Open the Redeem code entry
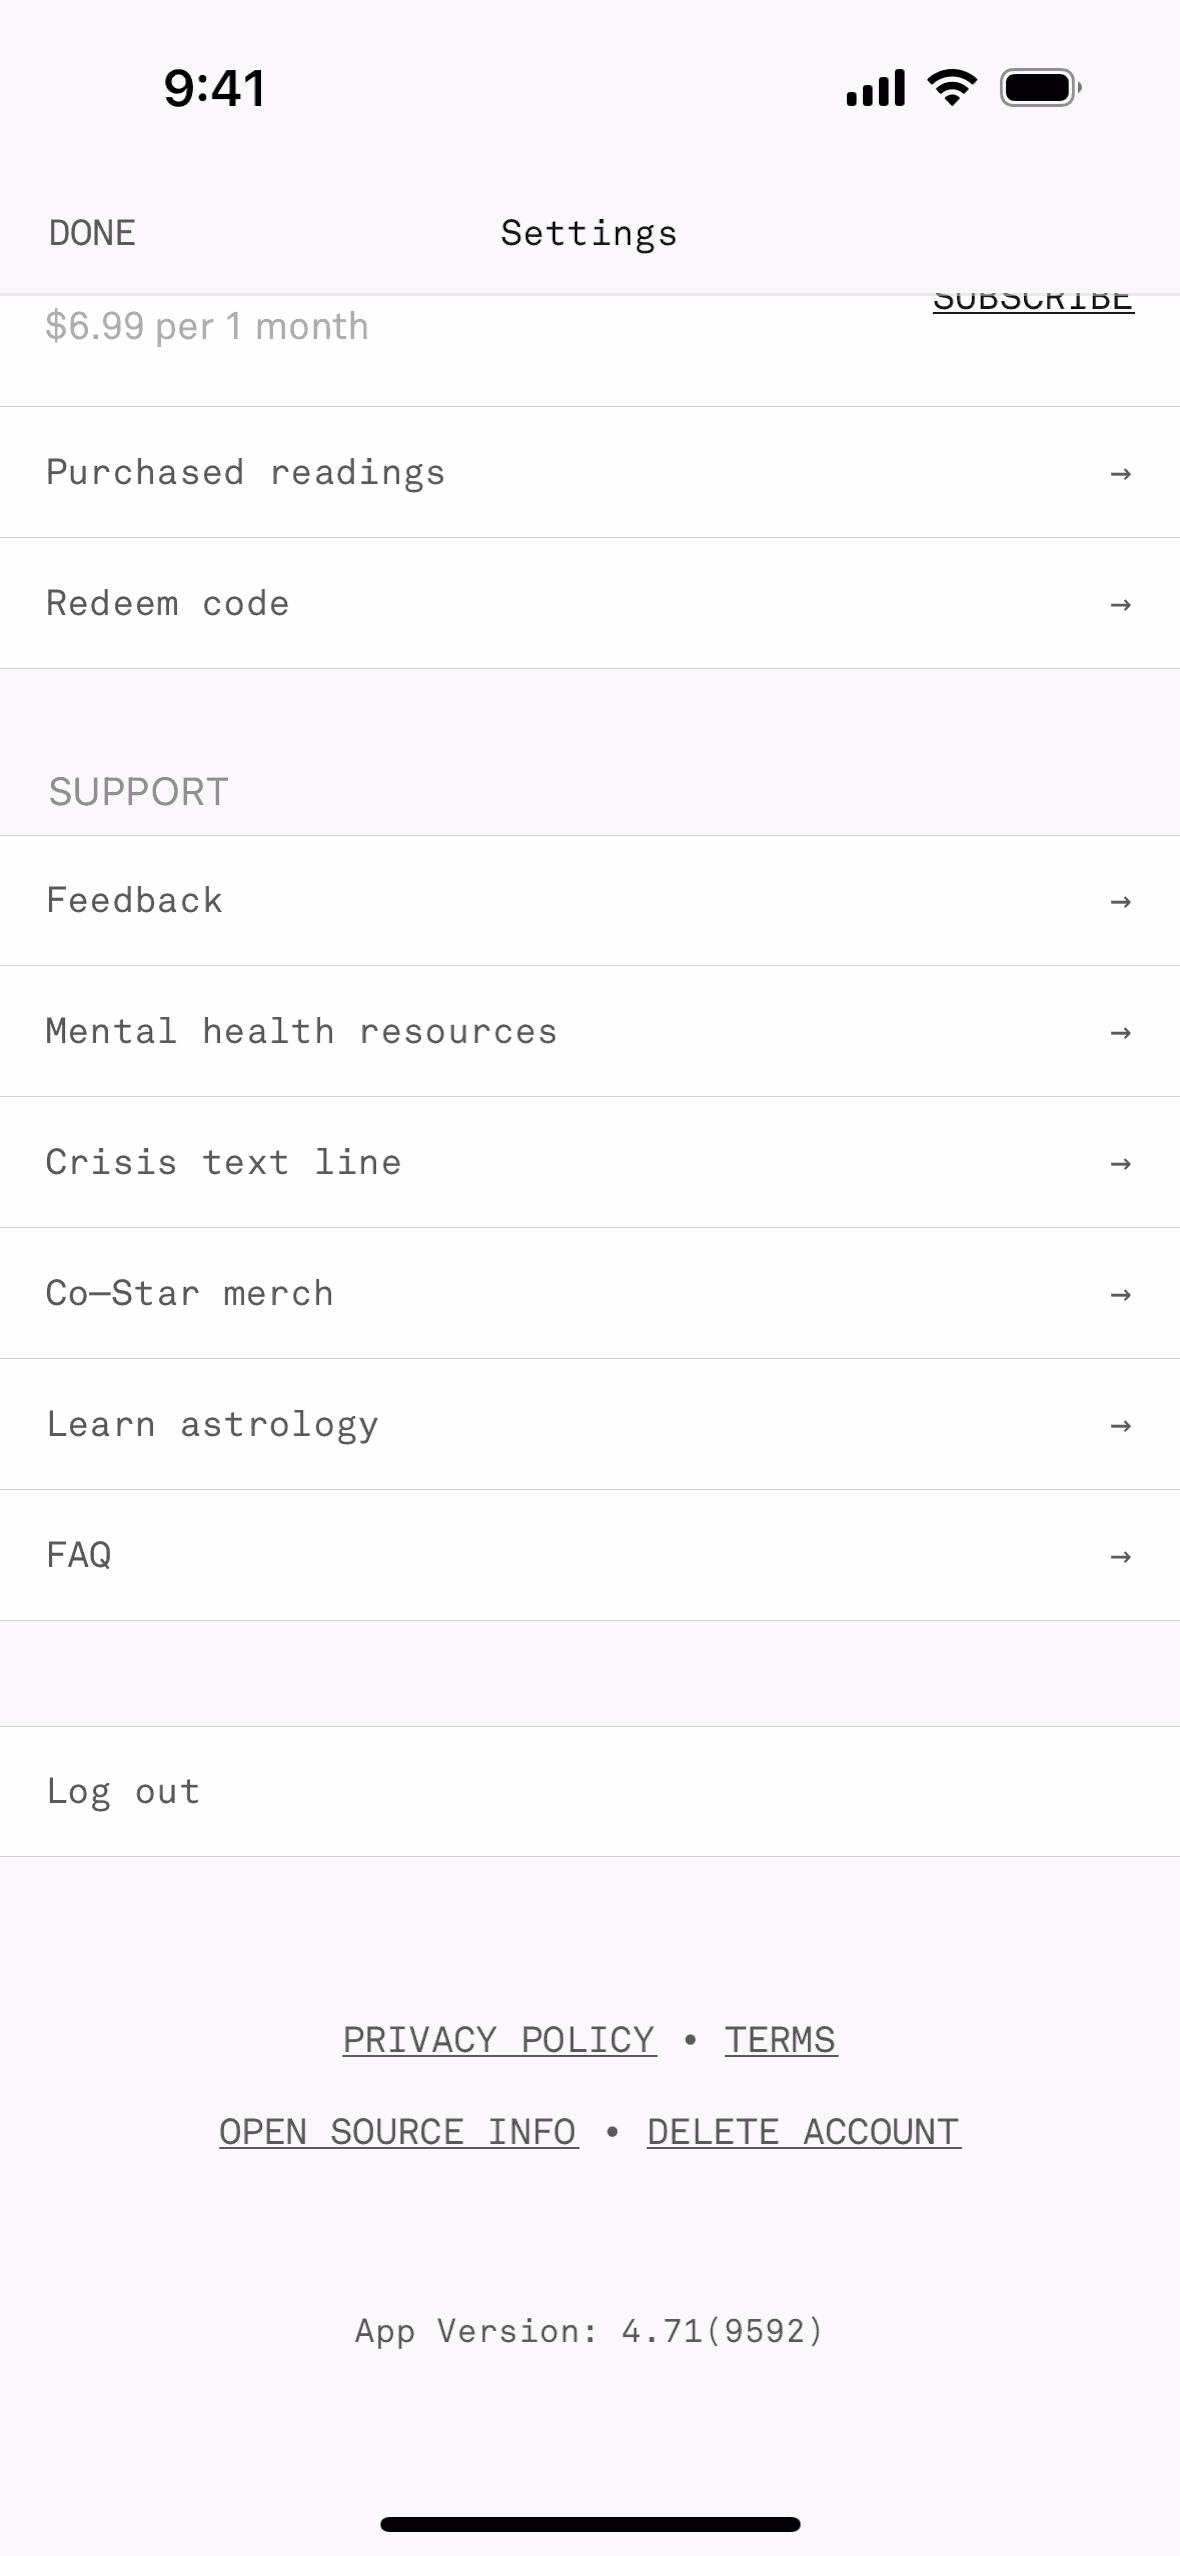The height and width of the screenshot is (2556, 1180). pyautogui.click(x=168, y=604)
